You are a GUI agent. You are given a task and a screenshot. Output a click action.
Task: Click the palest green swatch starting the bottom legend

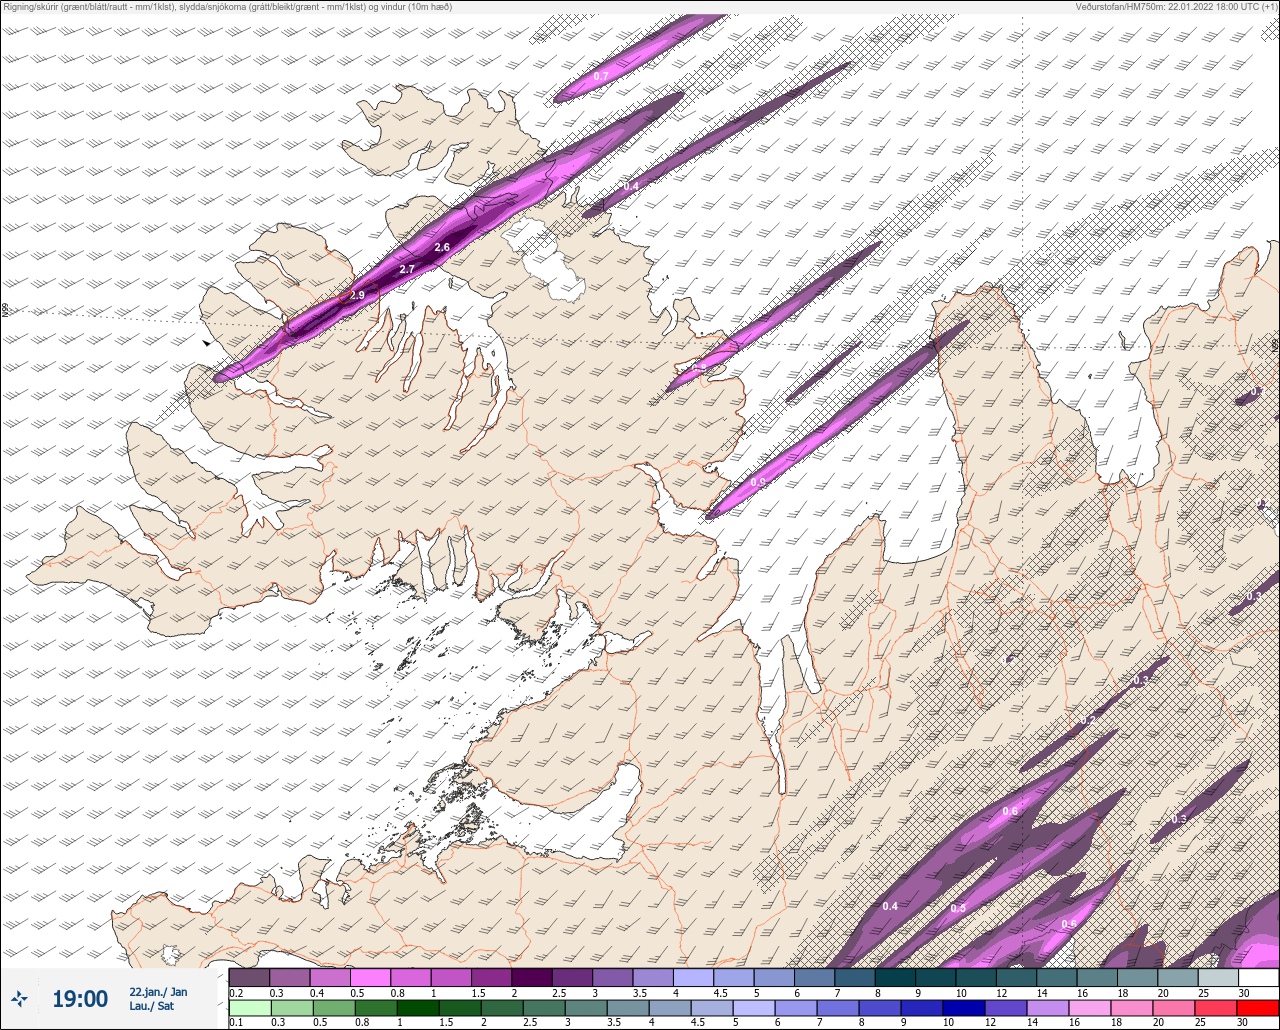249,1006
